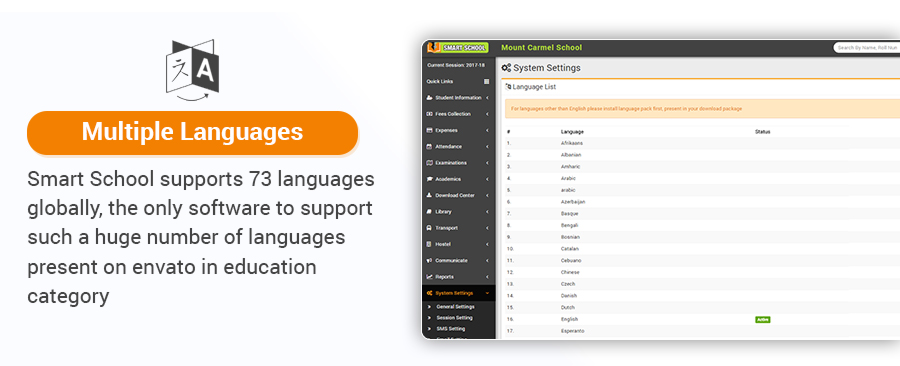
Task: Click the Reports chart icon
Action: tap(429, 277)
